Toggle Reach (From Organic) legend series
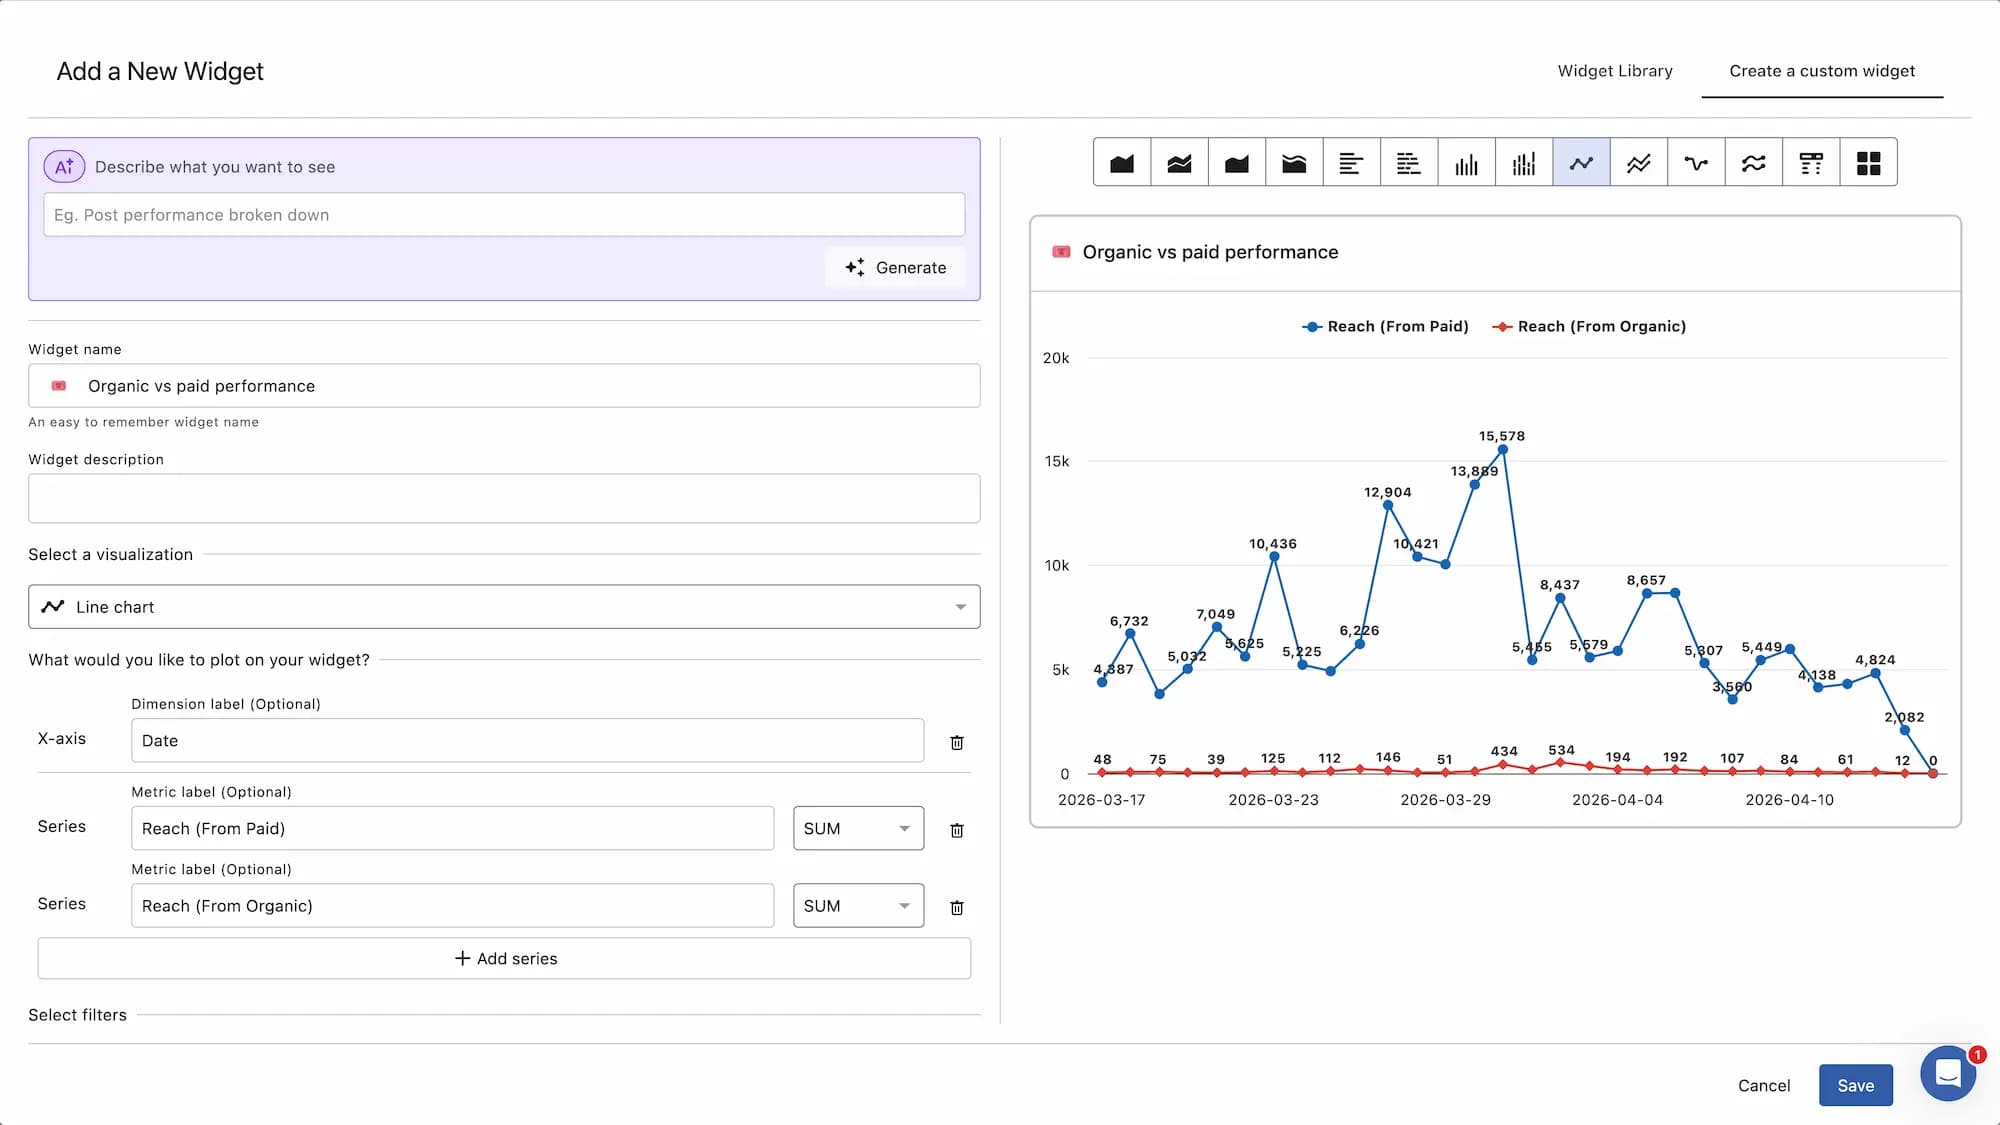The image size is (2000, 1125). click(1589, 327)
